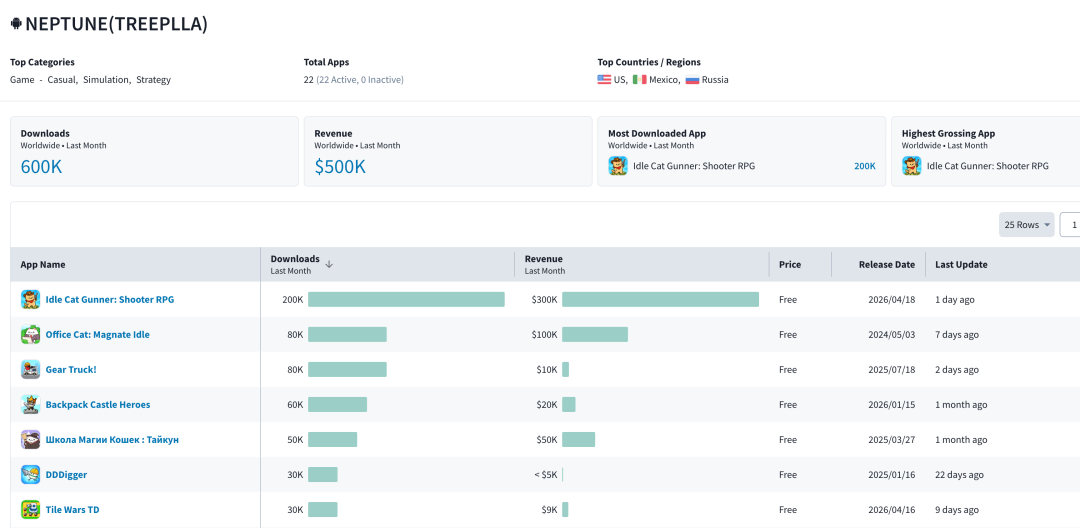The height and width of the screenshot is (528, 1080).
Task: Click the 60K downloads value
Action: click(295, 405)
